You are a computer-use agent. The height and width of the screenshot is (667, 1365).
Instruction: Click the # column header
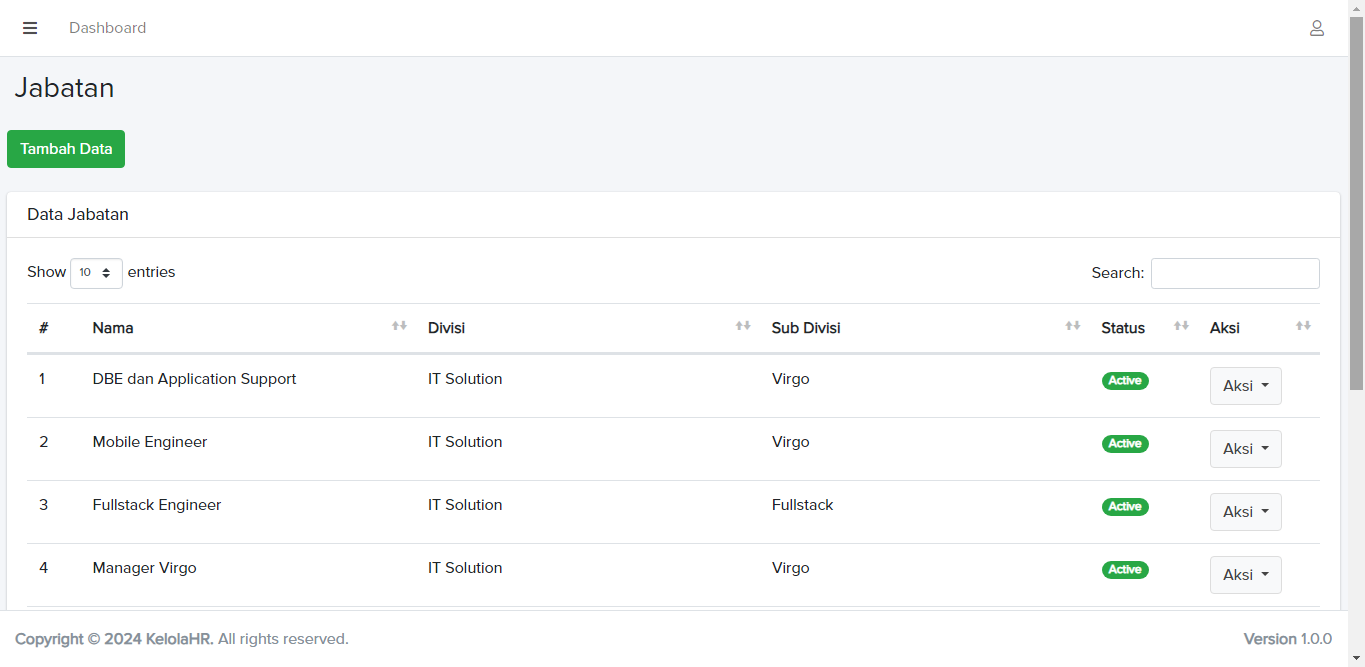pos(44,328)
